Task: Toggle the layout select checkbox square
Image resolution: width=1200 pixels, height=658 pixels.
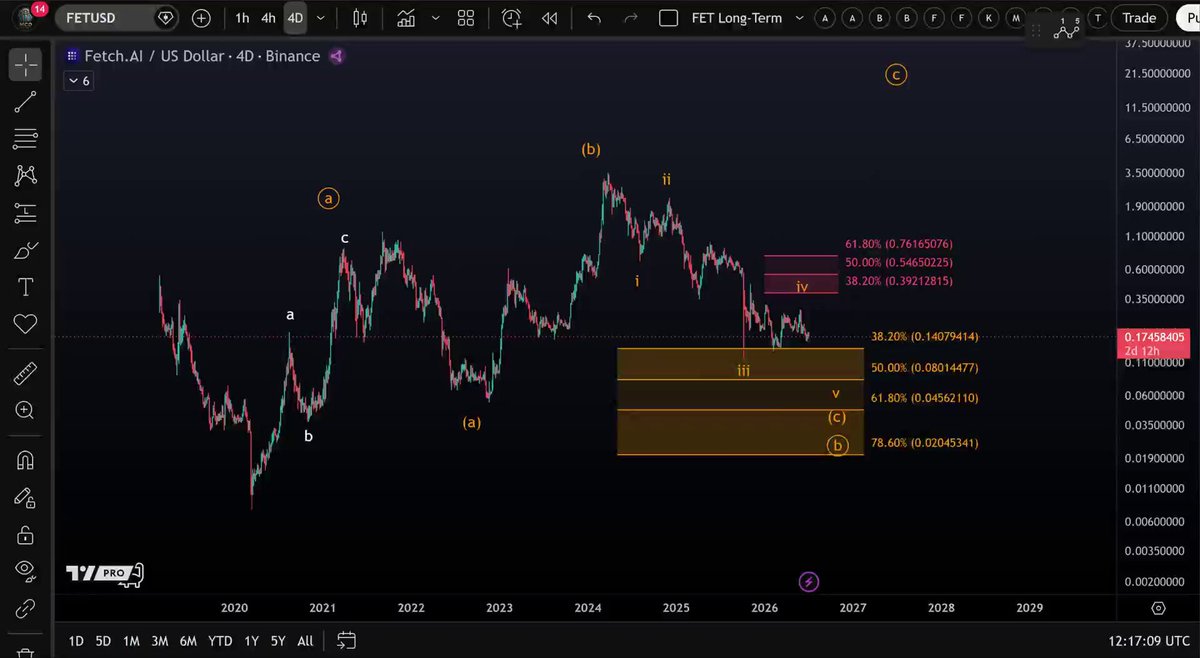Action: click(x=669, y=18)
